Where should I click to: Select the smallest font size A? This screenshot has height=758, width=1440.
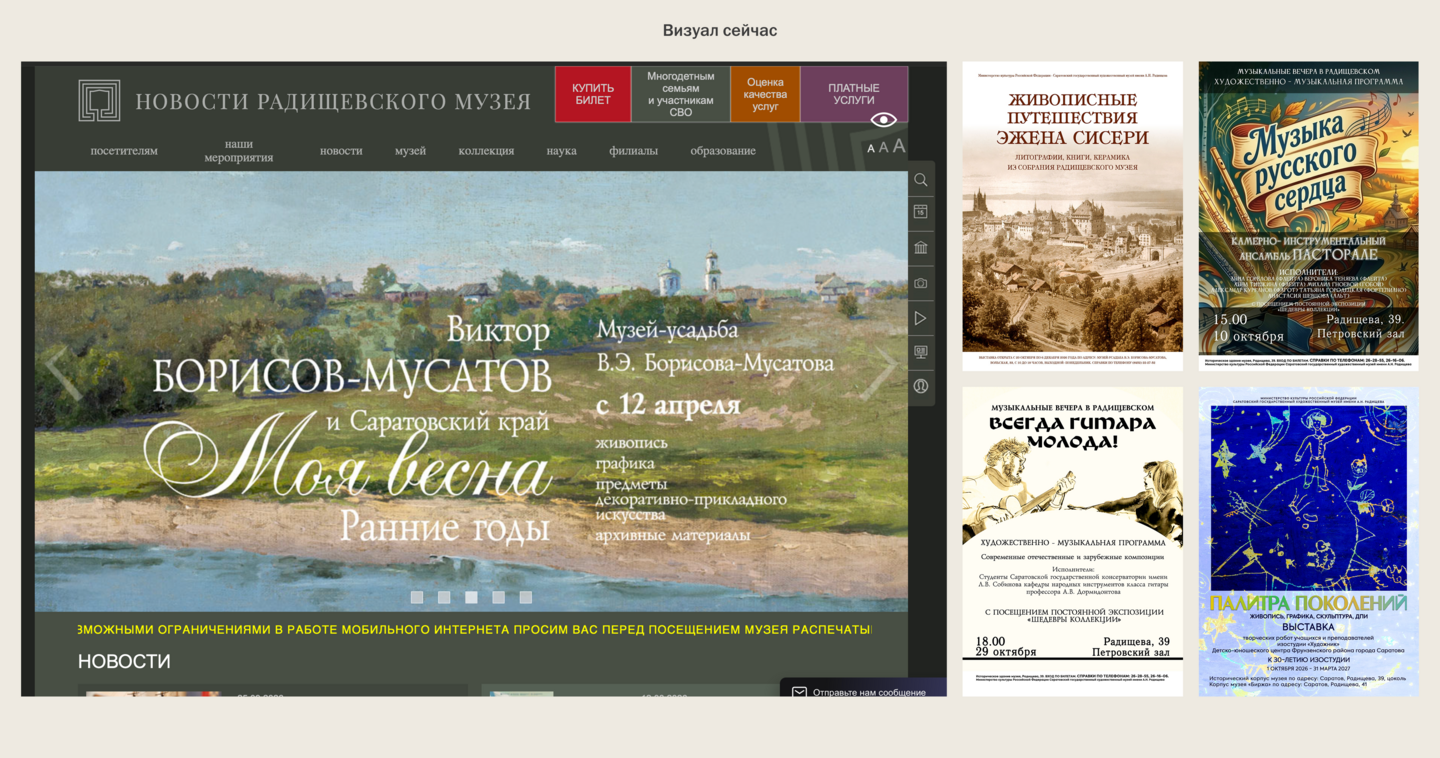tap(871, 149)
